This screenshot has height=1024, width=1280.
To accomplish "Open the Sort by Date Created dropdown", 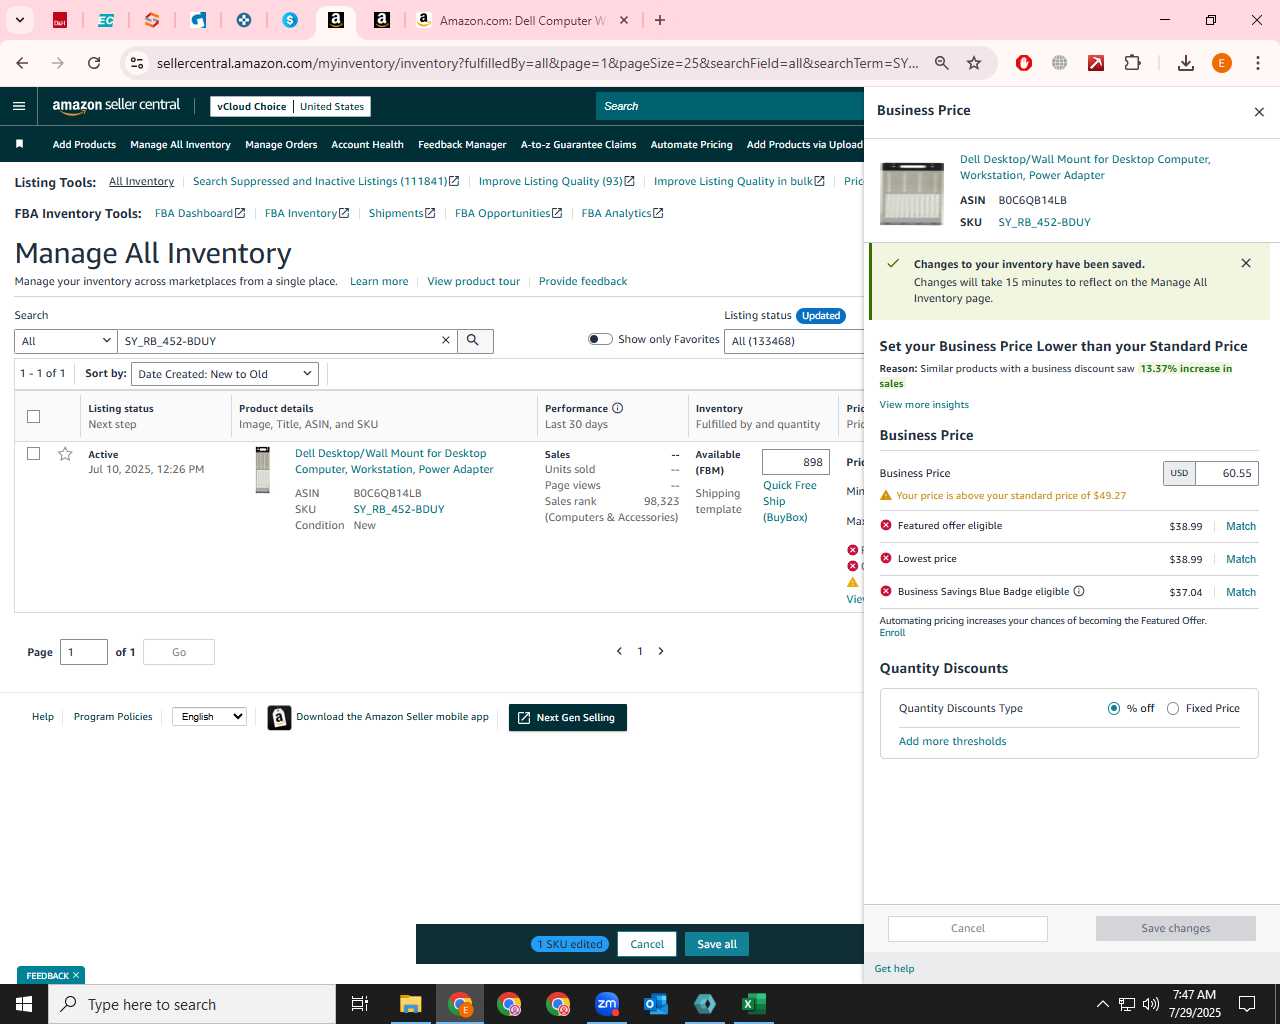I will click(x=225, y=374).
